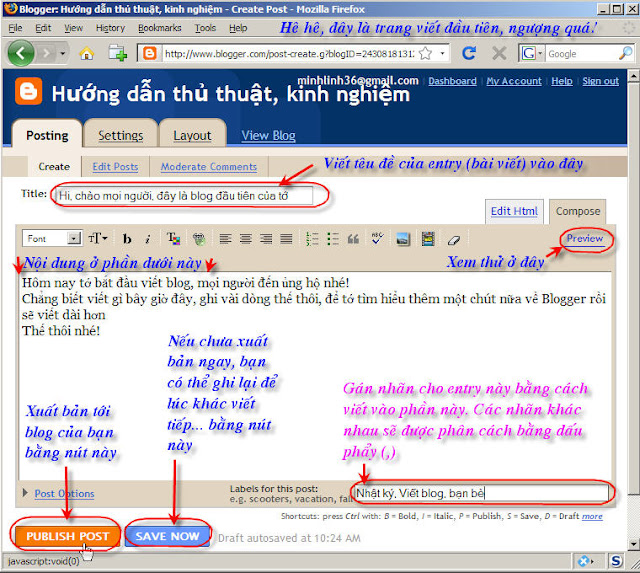Open the My Account link
This screenshot has width=640, height=573.
[514, 81]
